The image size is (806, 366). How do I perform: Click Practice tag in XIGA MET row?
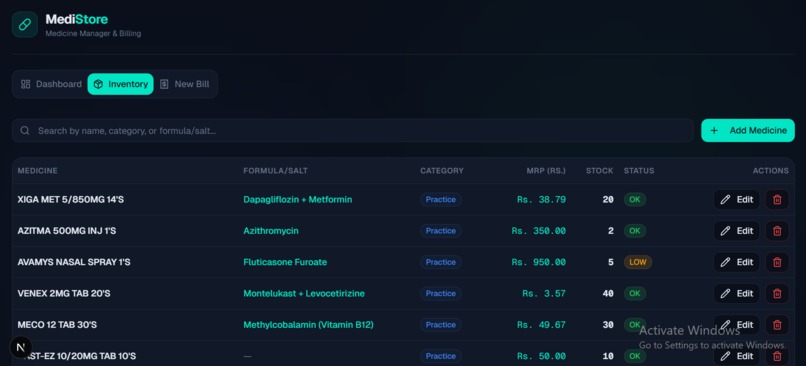[x=441, y=199]
